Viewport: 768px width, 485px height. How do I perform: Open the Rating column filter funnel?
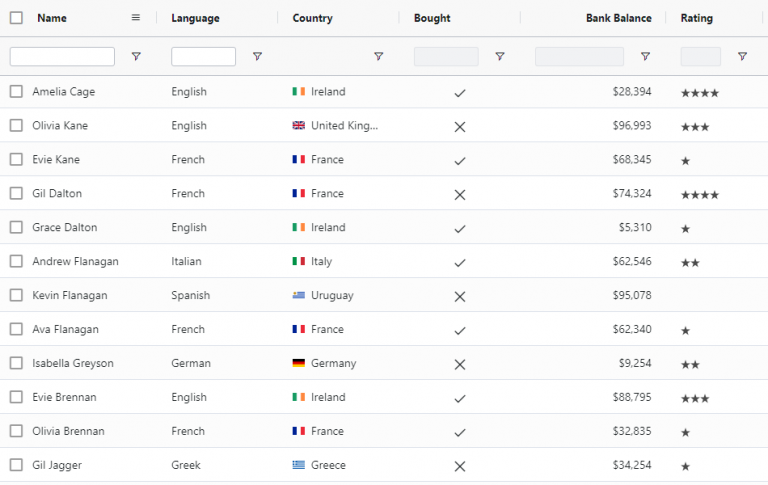[x=743, y=56]
